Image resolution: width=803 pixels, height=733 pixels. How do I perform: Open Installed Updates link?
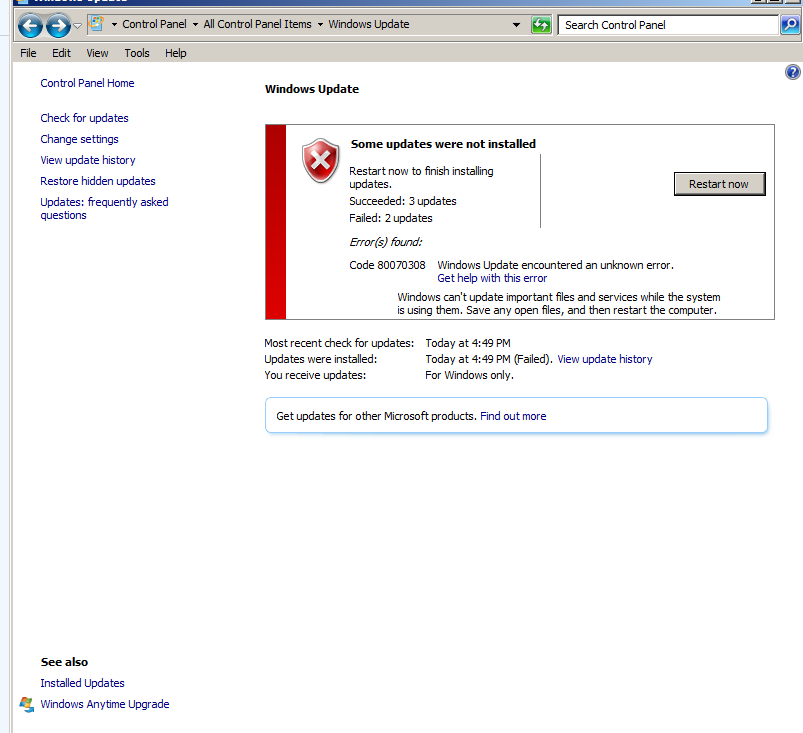coord(82,683)
